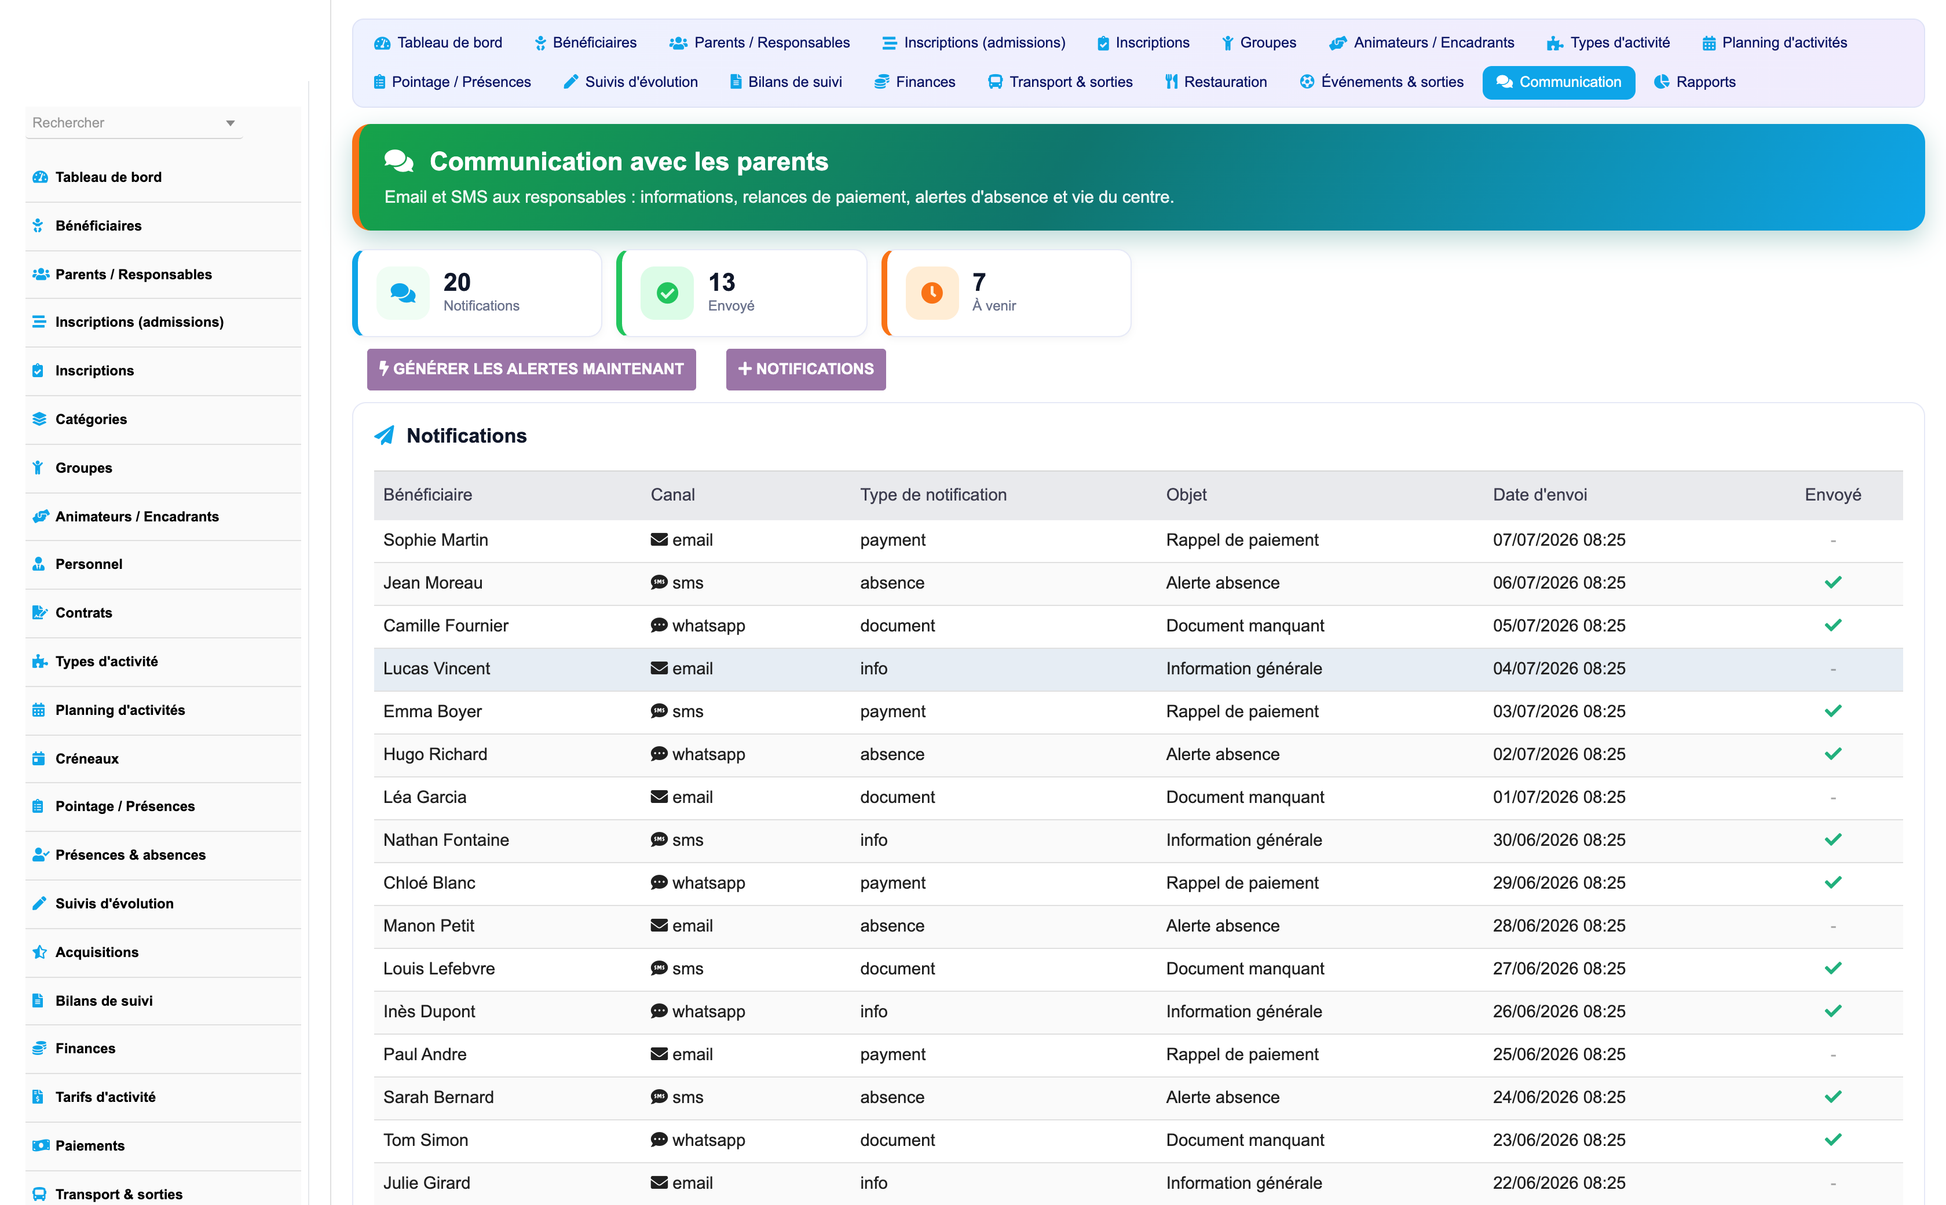The height and width of the screenshot is (1205, 1946).
Task: Open the Inscriptions (admissions) top tab
Action: pyautogui.click(x=974, y=43)
